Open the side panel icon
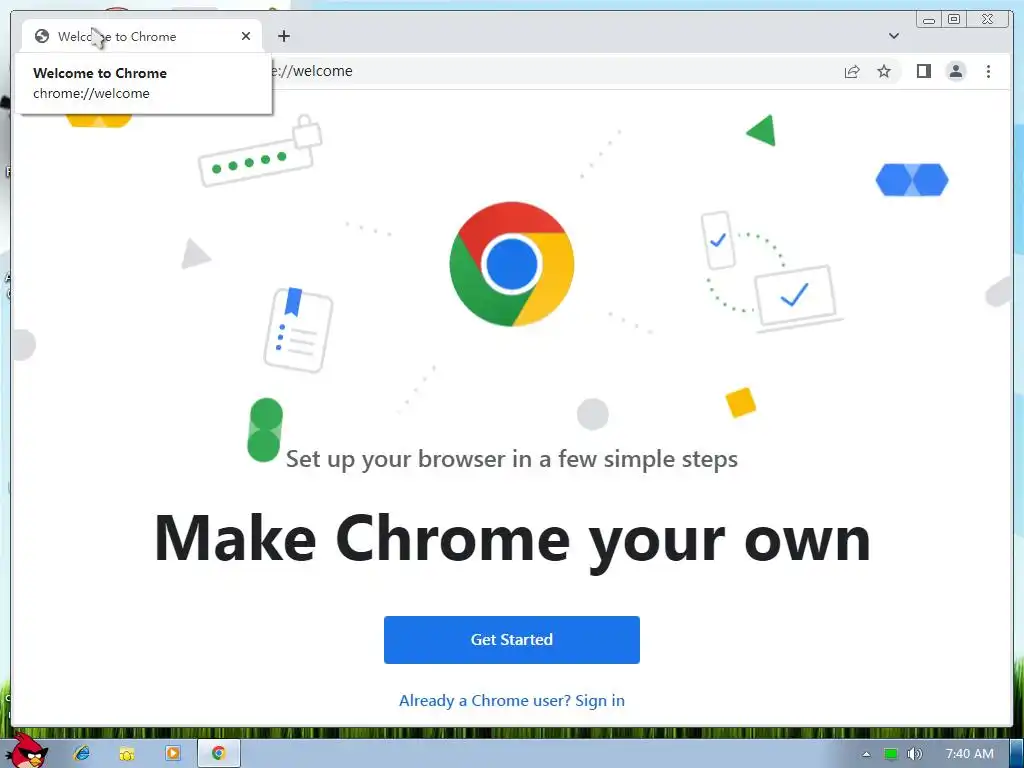 click(x=923, y=71)
